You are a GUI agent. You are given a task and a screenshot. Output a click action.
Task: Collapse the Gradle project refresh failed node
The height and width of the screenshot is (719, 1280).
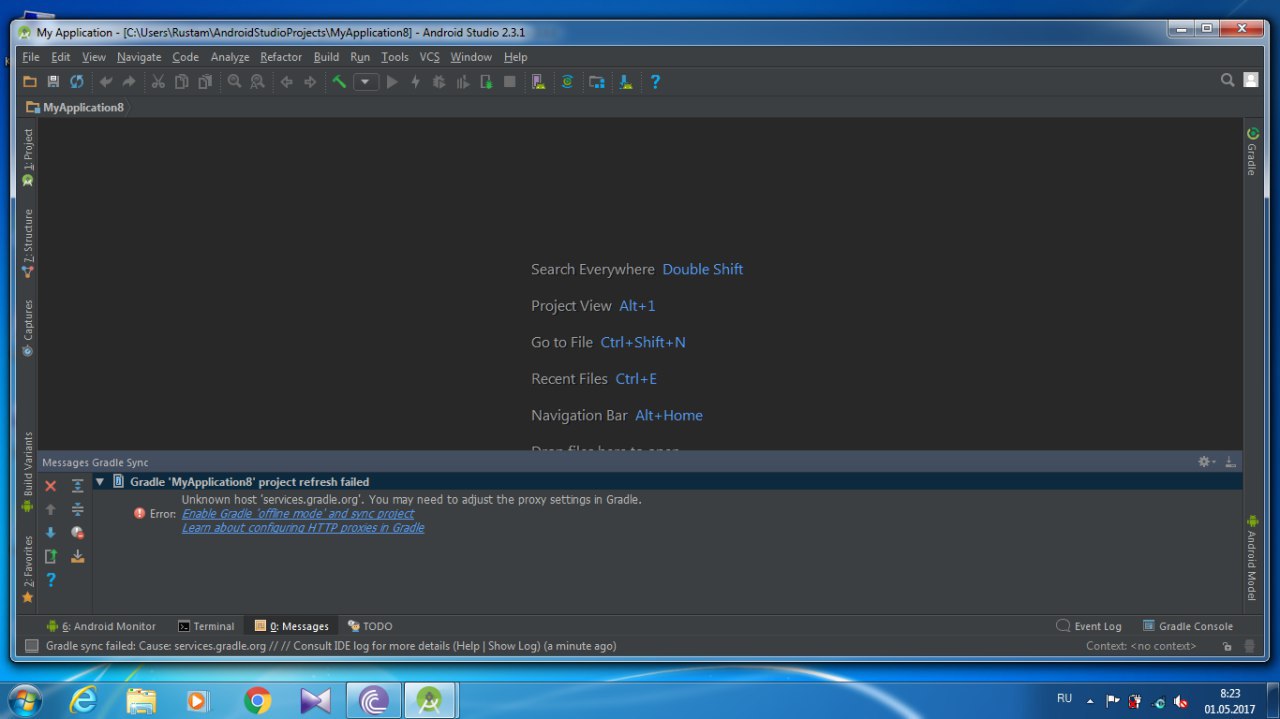[x=99, y=482]
